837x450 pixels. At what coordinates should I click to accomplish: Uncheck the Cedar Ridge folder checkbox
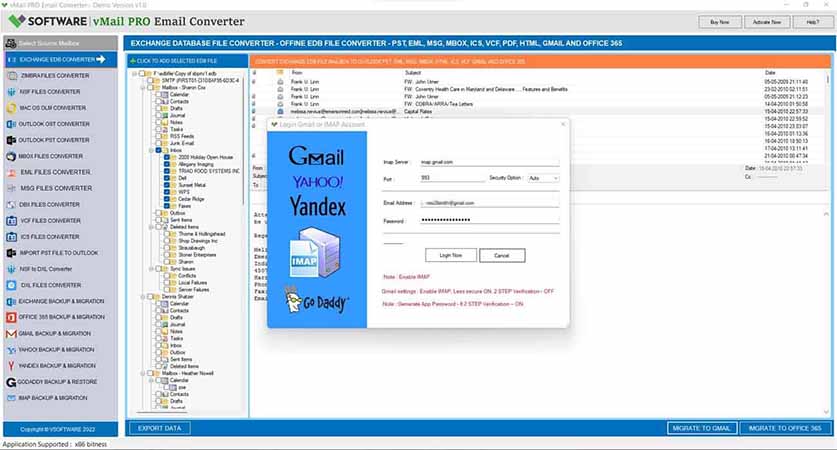pos(167,199)
